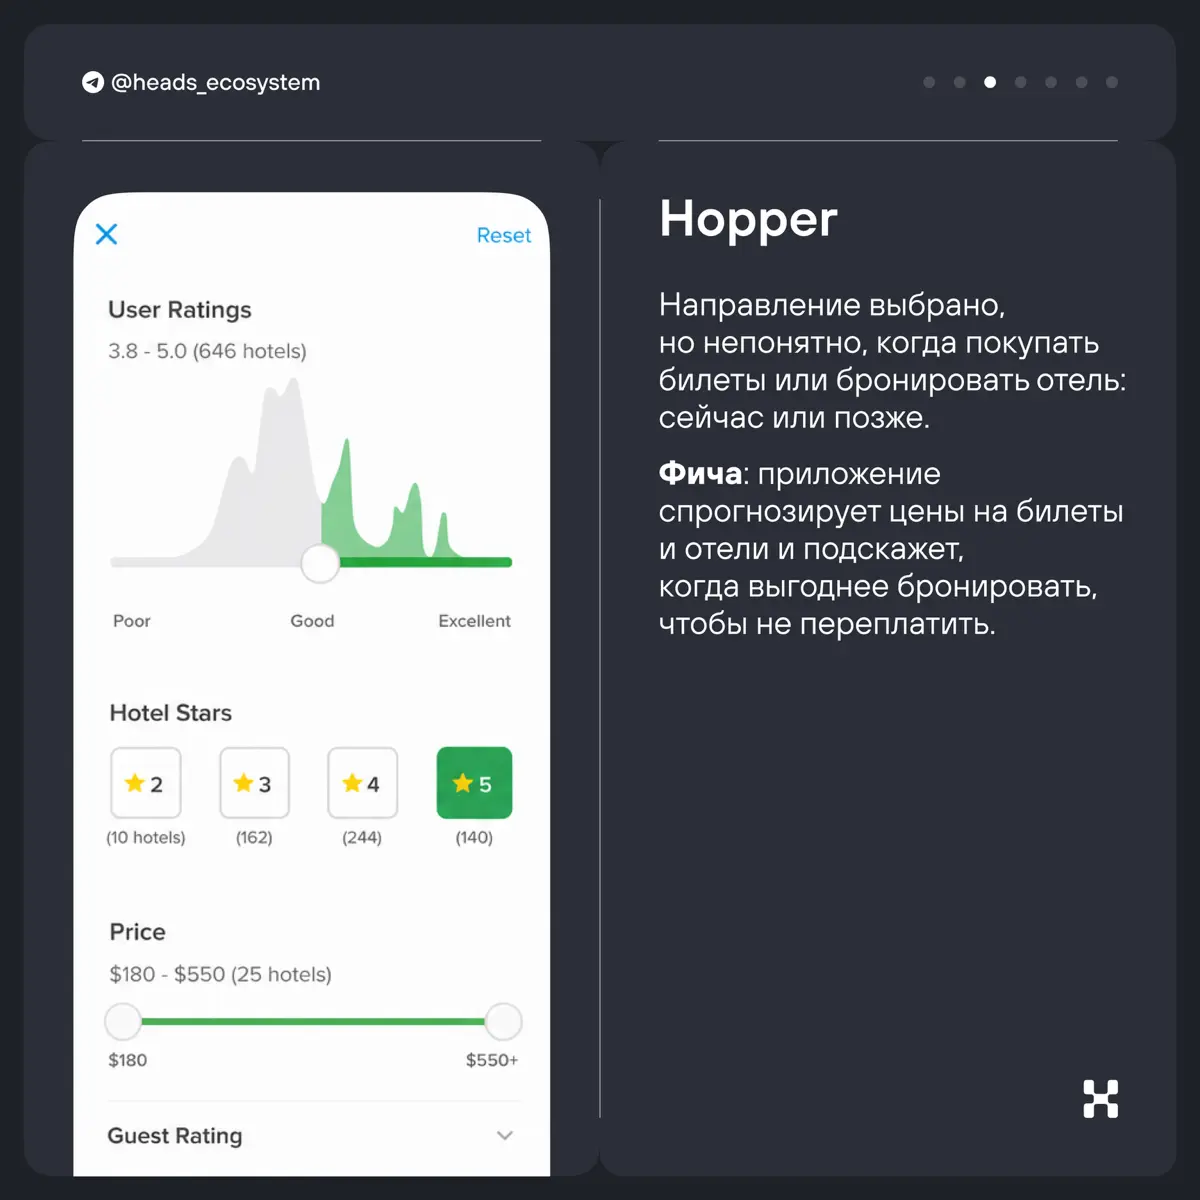Click the "Good" rating label
This screenshot has height=1200, width=1200.
312,621
